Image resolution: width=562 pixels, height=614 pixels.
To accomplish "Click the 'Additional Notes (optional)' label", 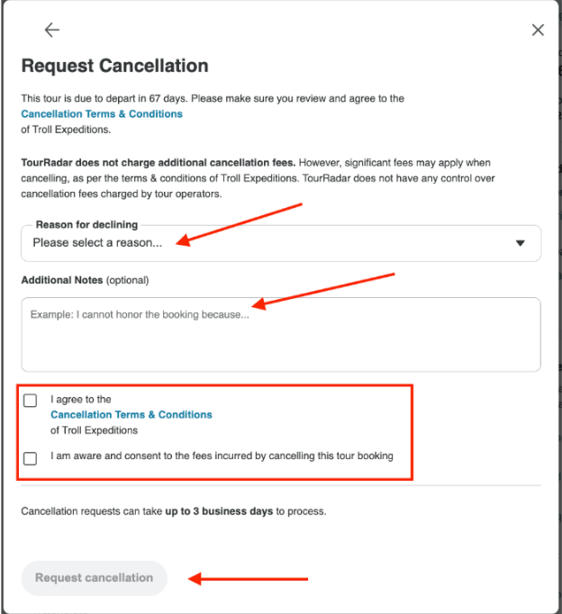I will tap(85, 280).
